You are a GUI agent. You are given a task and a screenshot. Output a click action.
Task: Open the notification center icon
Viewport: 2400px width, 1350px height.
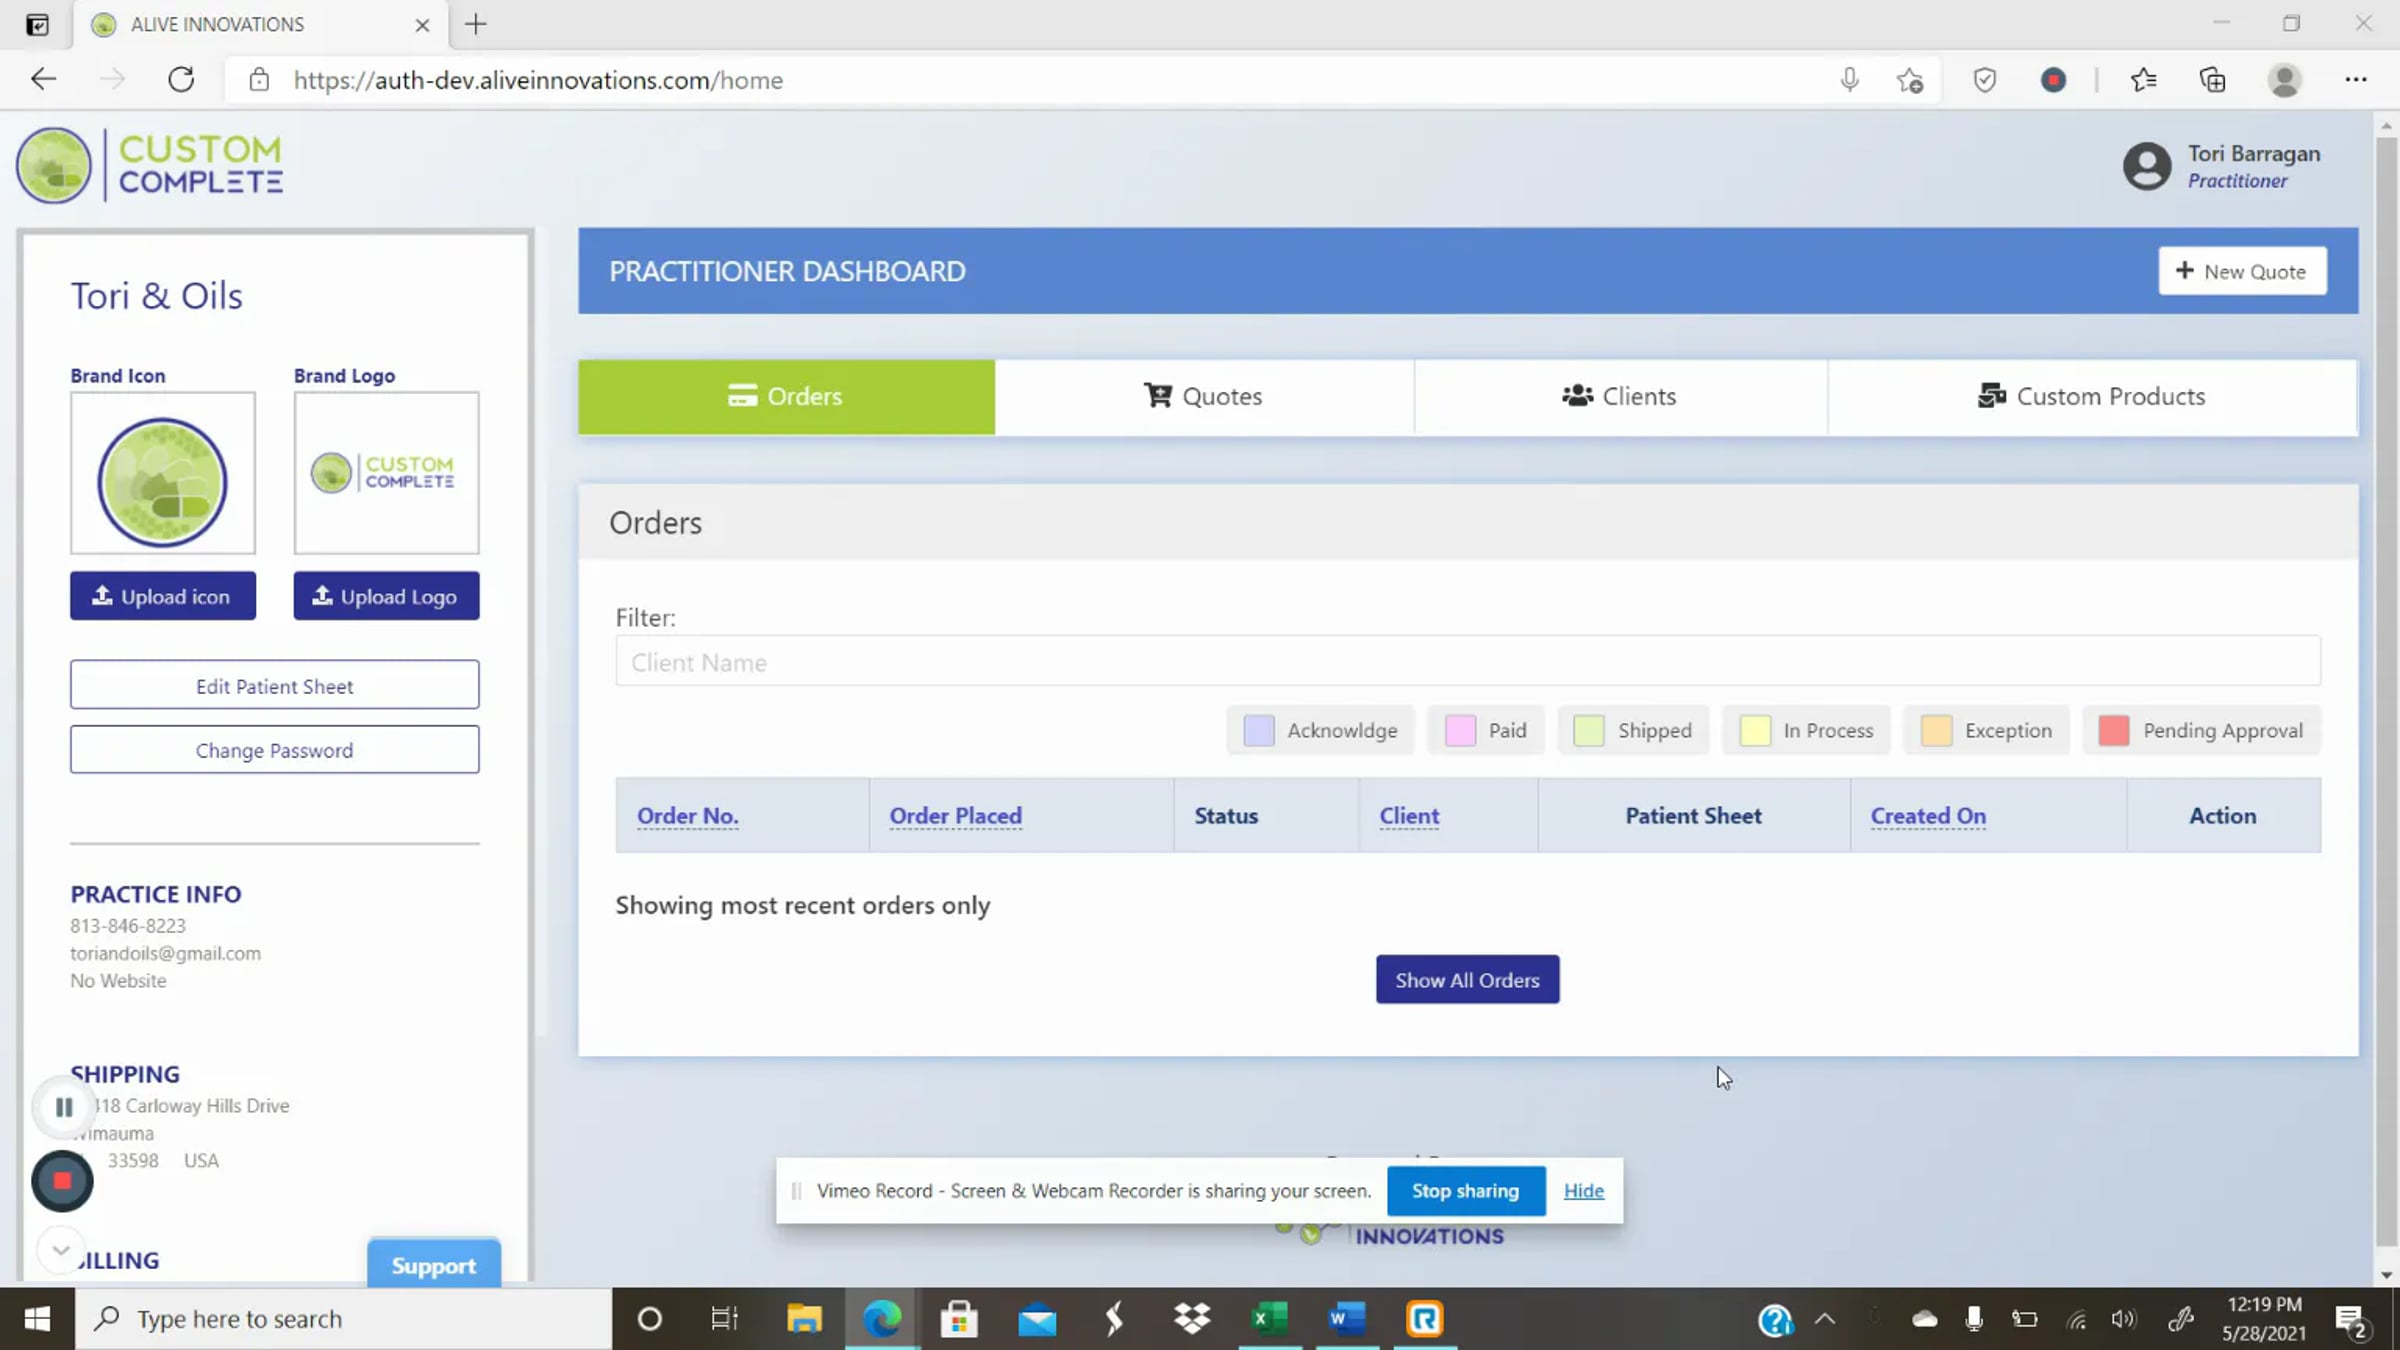tap(2352, 1320)
